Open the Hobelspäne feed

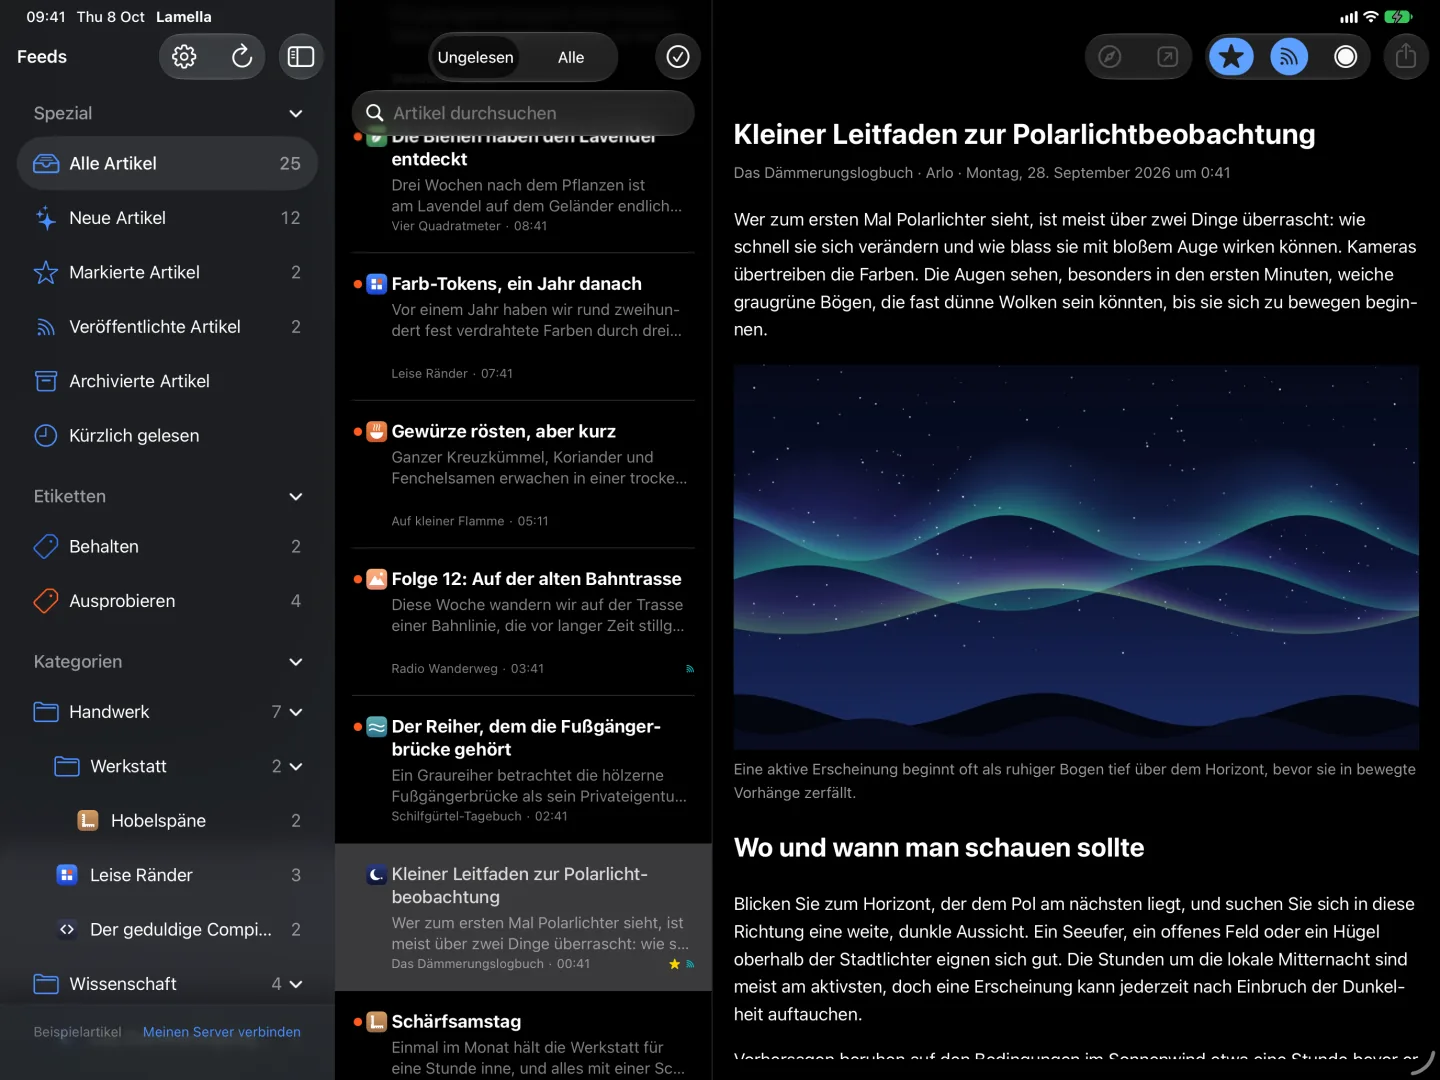coord(167,821)
